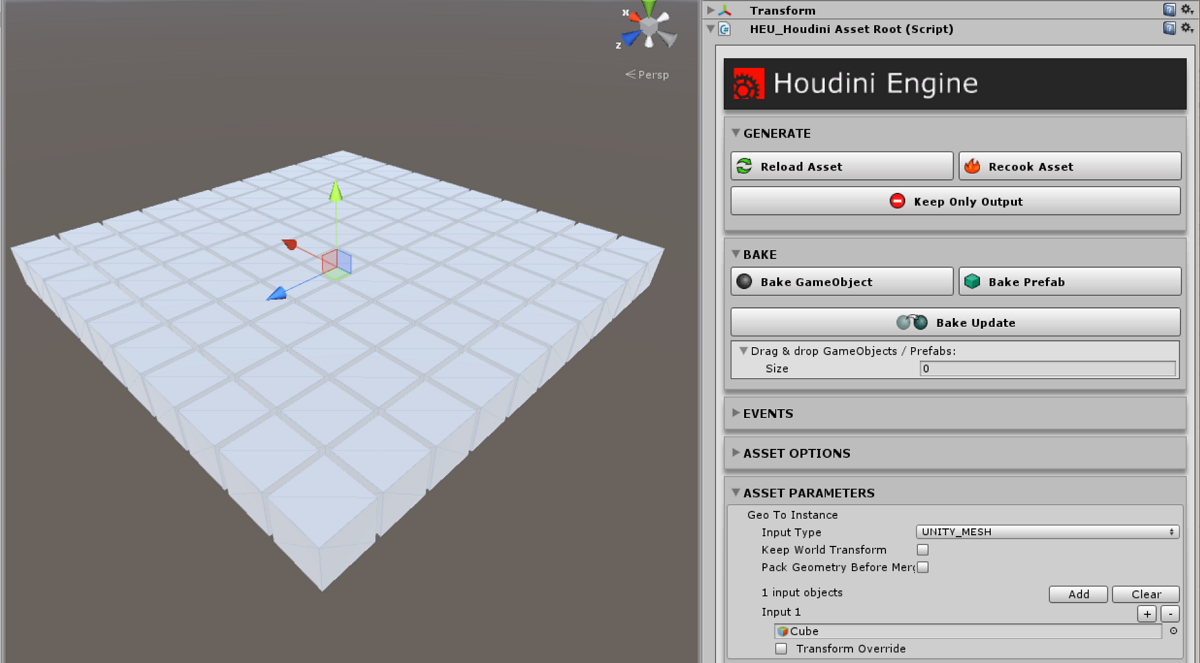Viewport: 1200px width, 663px height.
Task: Click the Recook Asset button
Action: pos(1069,166)
